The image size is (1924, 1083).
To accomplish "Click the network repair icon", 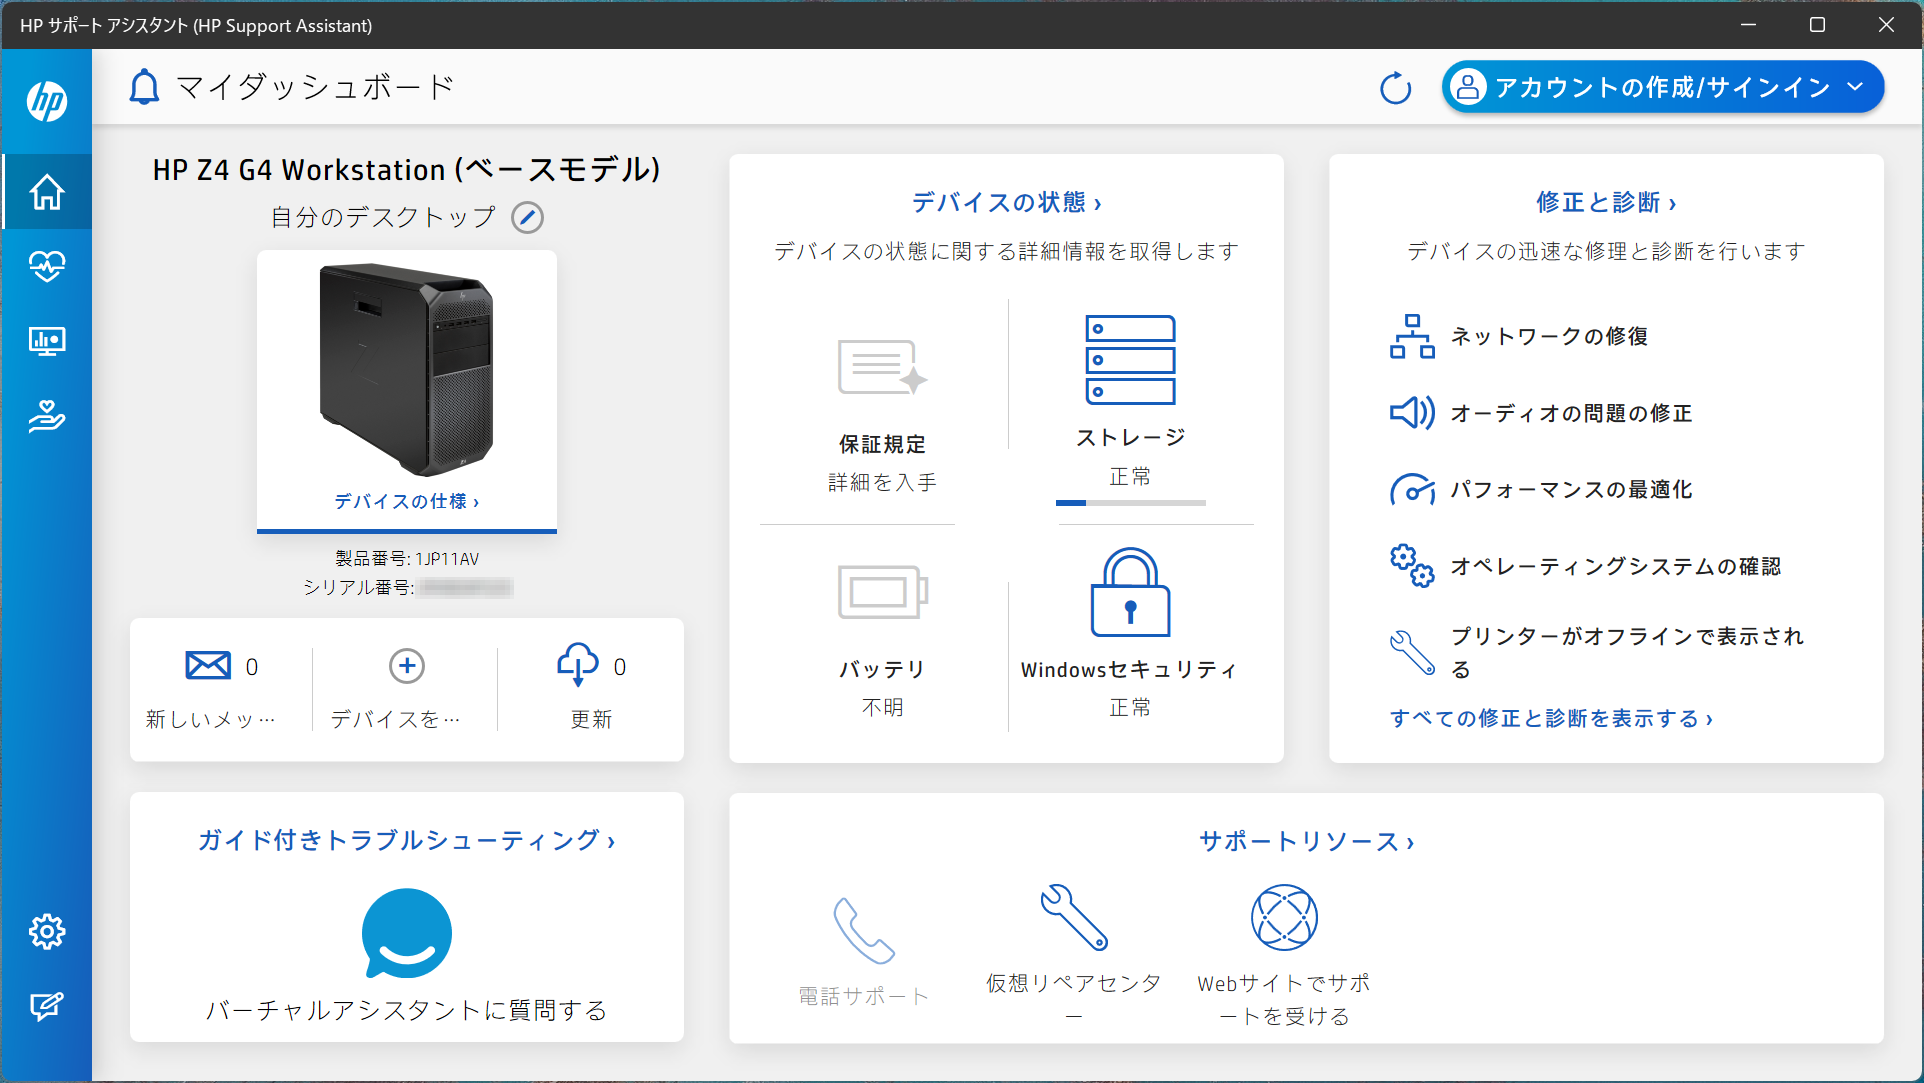I will (1411, 336).
